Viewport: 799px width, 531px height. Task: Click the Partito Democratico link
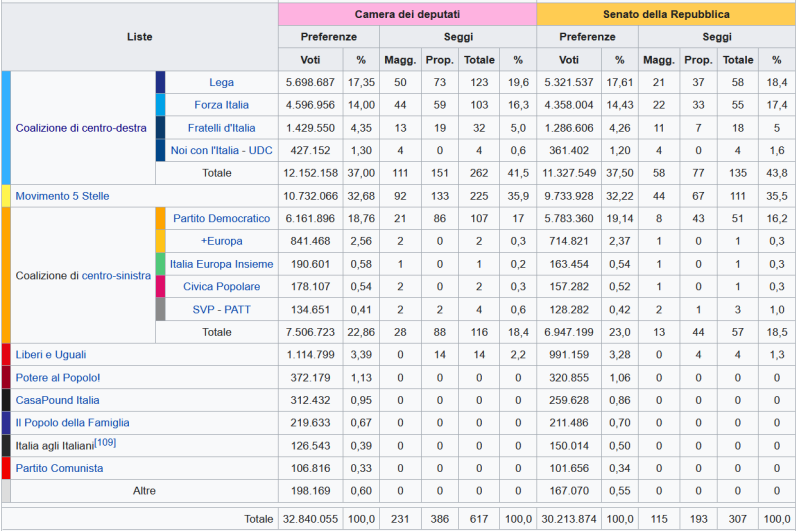click(x=221, y=218)
